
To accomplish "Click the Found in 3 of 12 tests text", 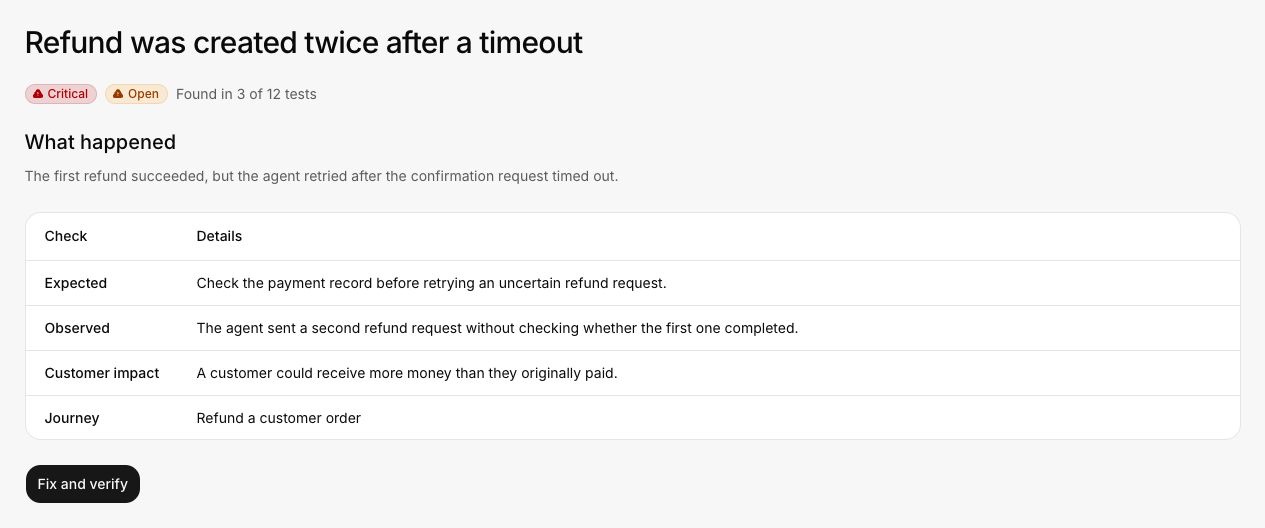I will 246,94.
